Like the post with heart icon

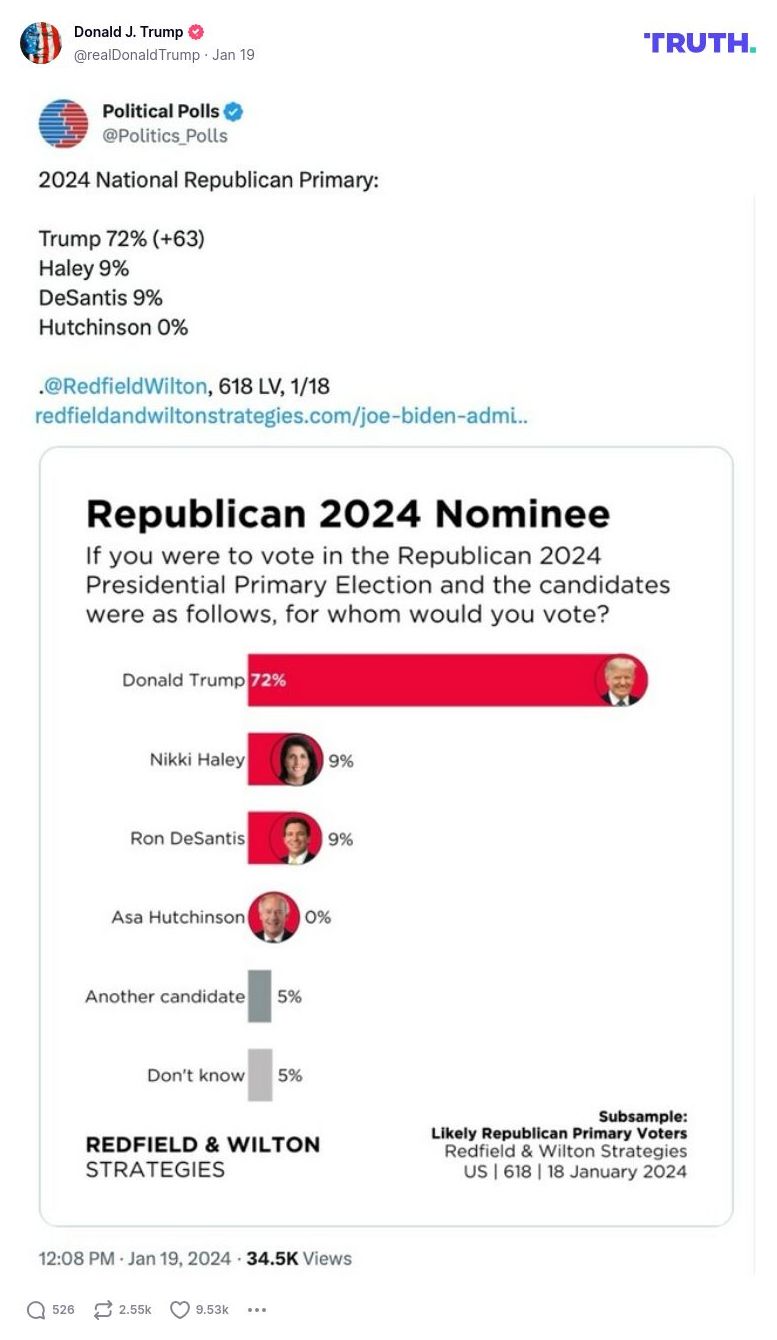click(180, 1310)
